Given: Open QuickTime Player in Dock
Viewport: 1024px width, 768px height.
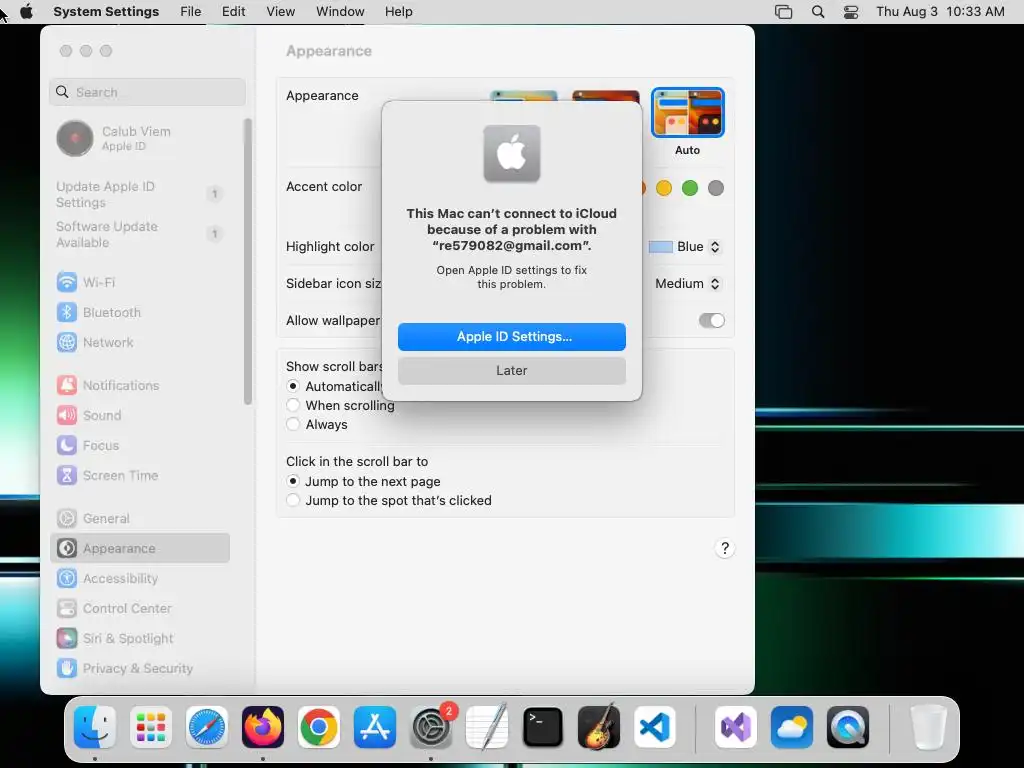Looking at the screenshot, I should 848,727.
